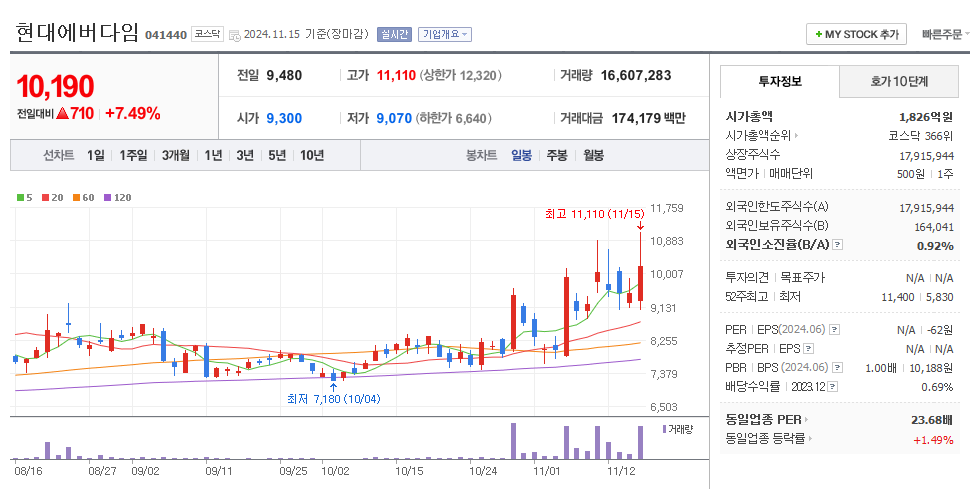Select the 월봉 monthly candle chart
The width and height of the screenshot is (976, 489).
593,155
